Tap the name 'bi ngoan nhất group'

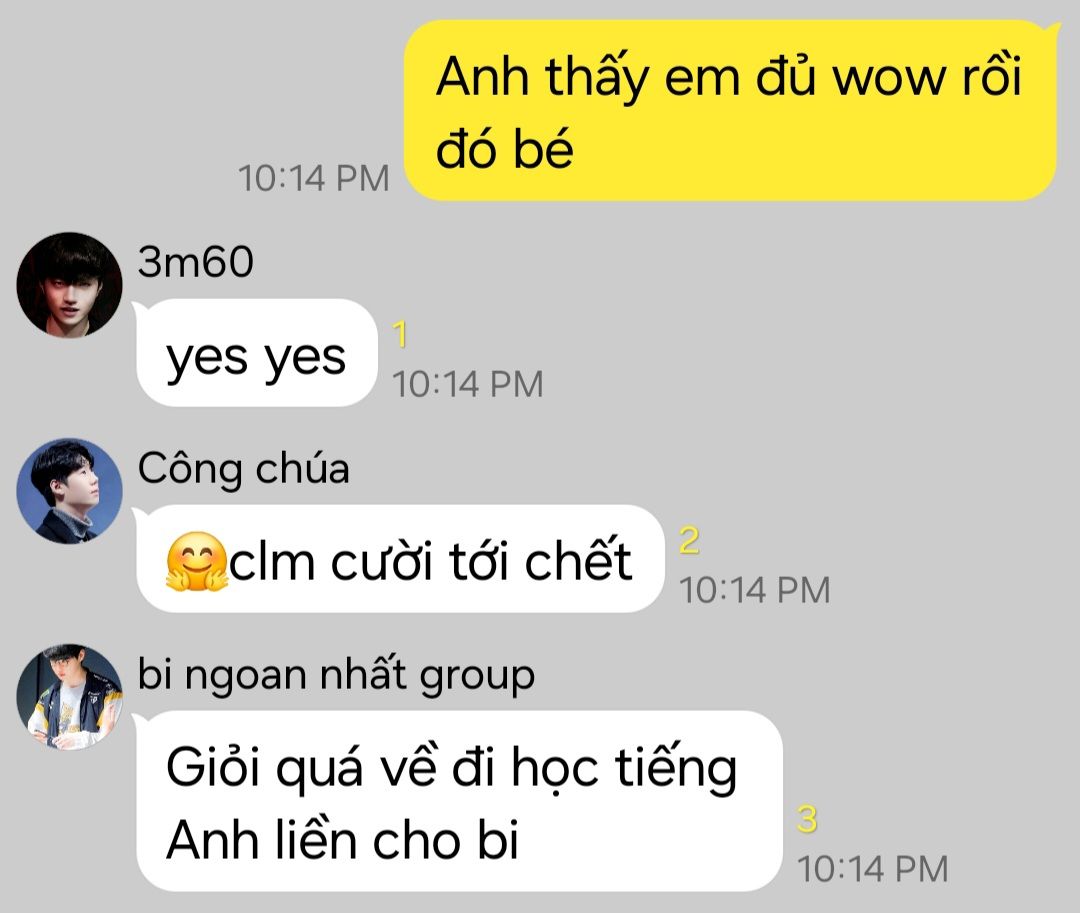336,675
